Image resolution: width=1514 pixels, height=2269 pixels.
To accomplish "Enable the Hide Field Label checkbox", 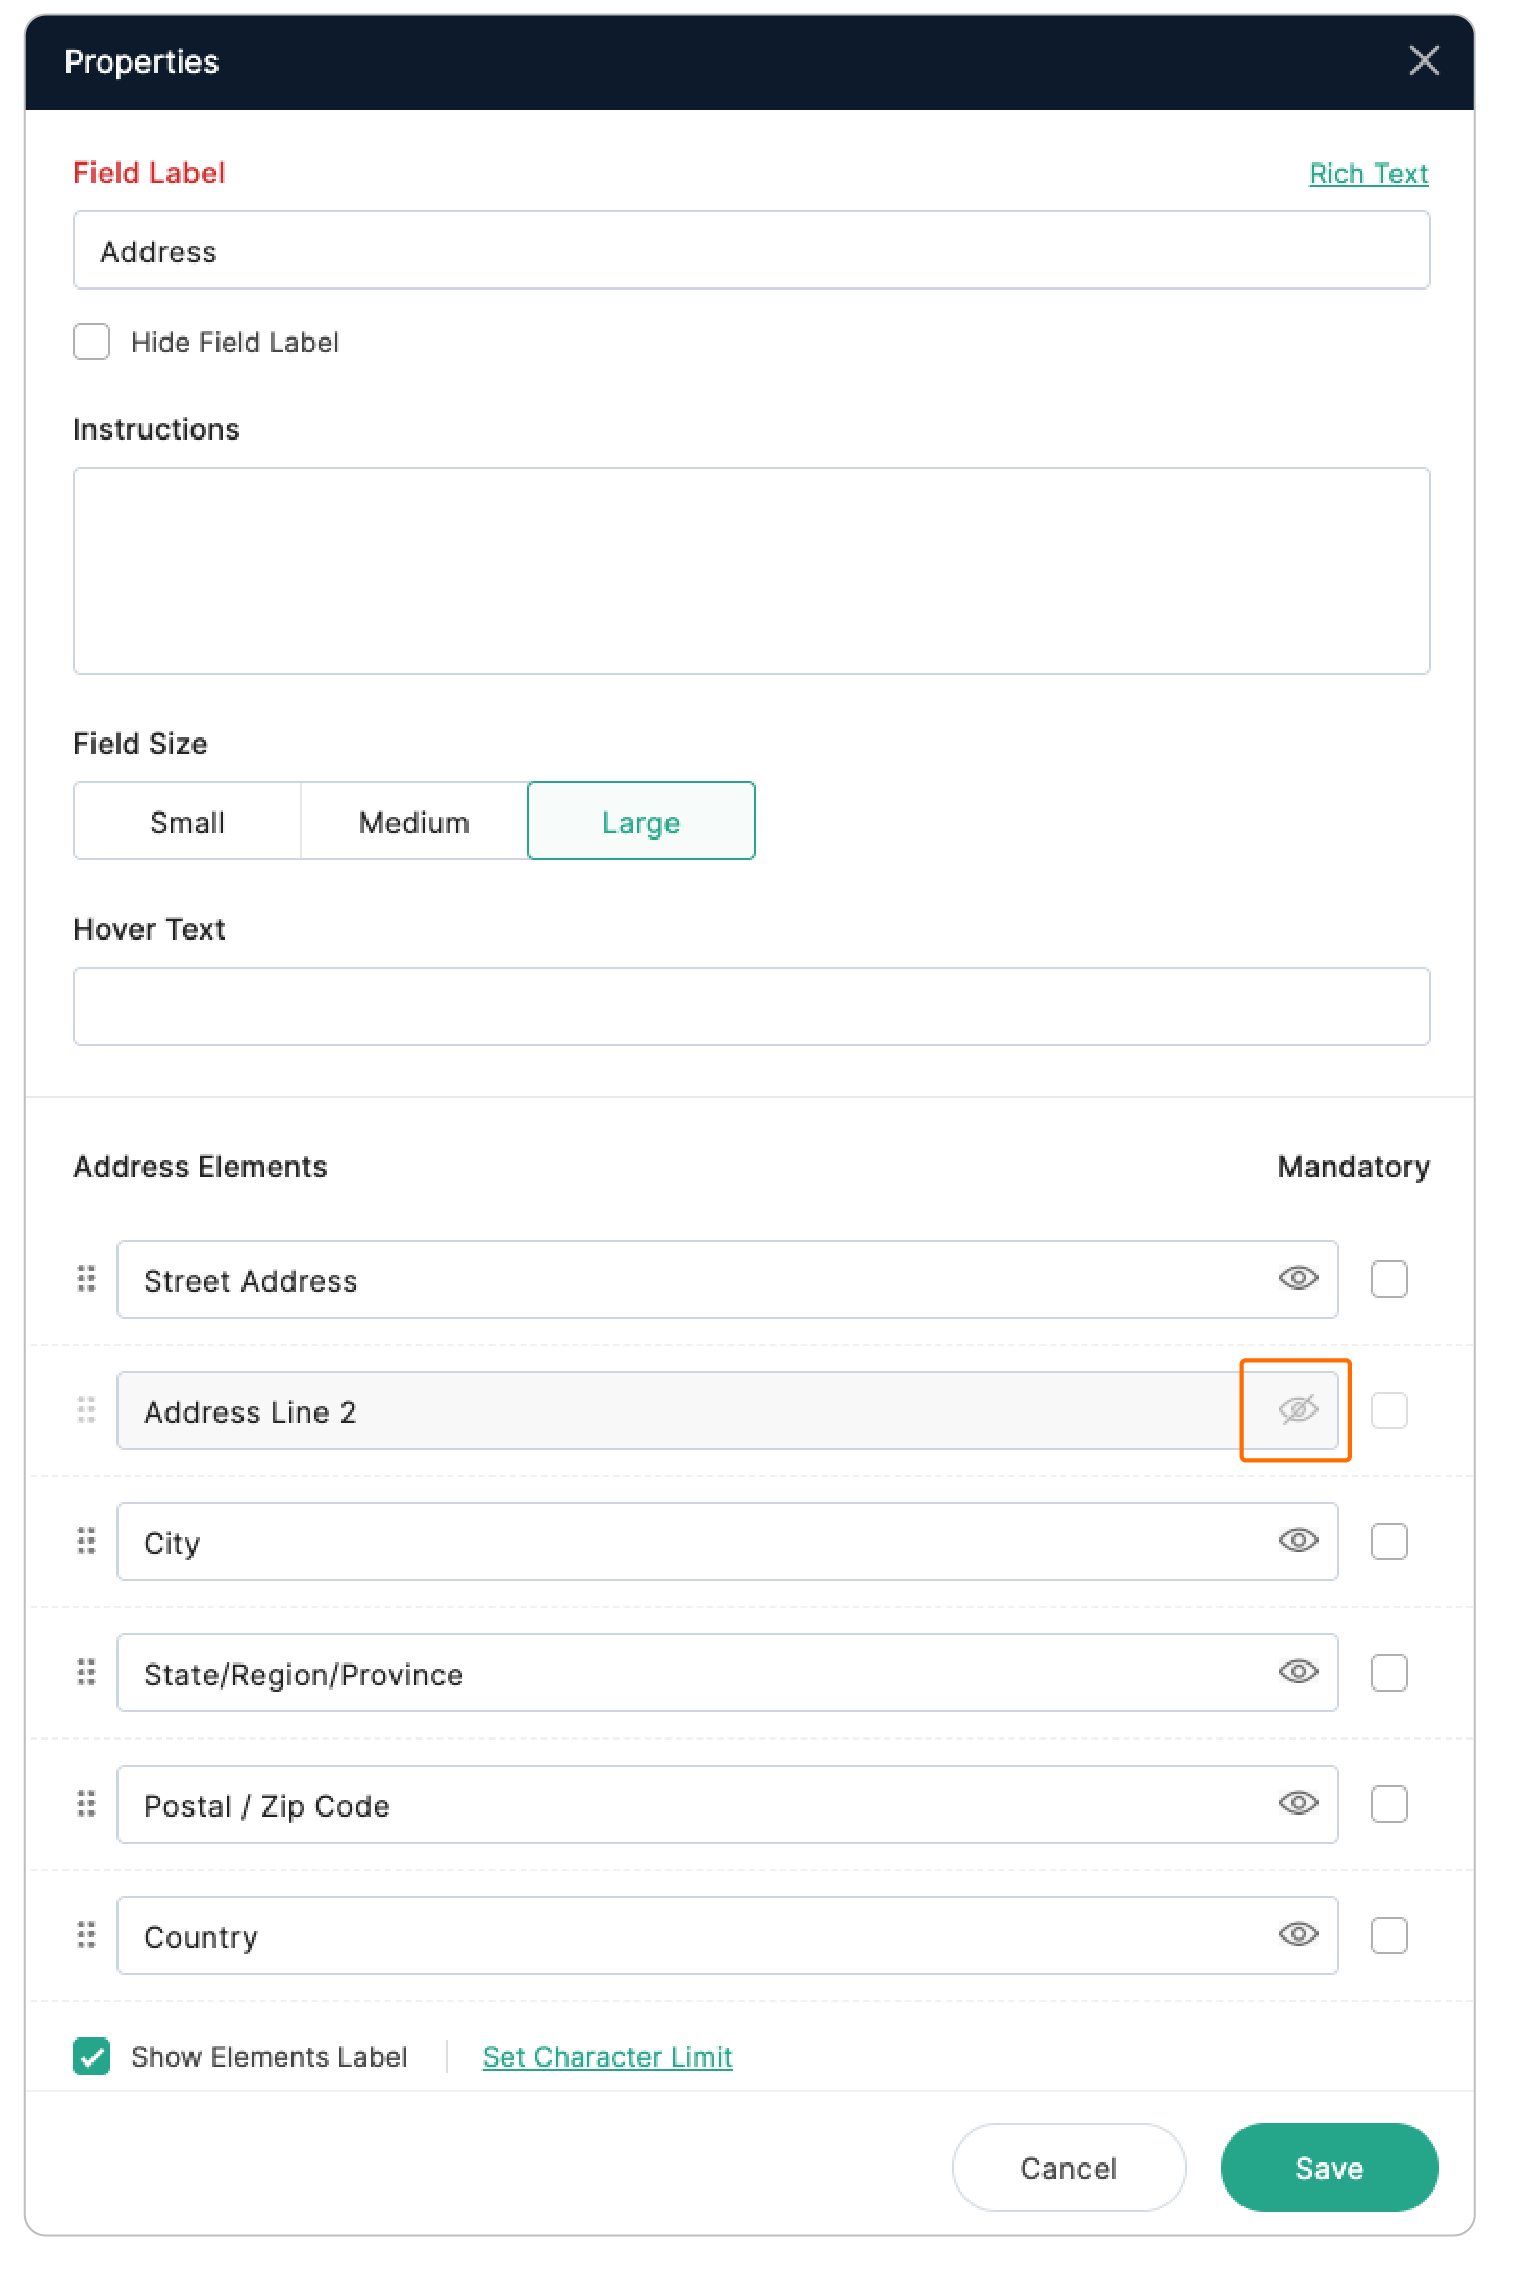I will tap(91, 341).
